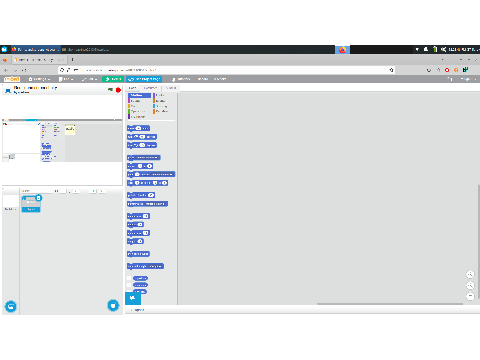Image resolution: width=480 pixels, height=360 pixels.
Task: Open the Pocket icon in Firefox toolbar
Action: point(429,70)
